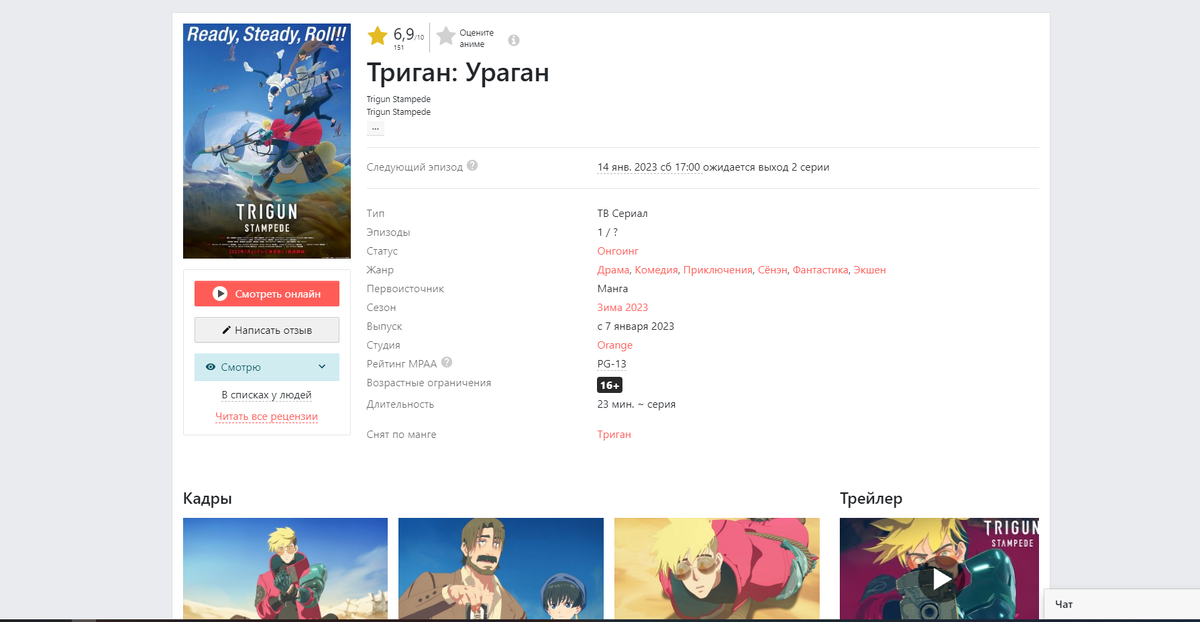Click the Смотреть онлайн button
The image size is (1200, 622).
[267, 294]
